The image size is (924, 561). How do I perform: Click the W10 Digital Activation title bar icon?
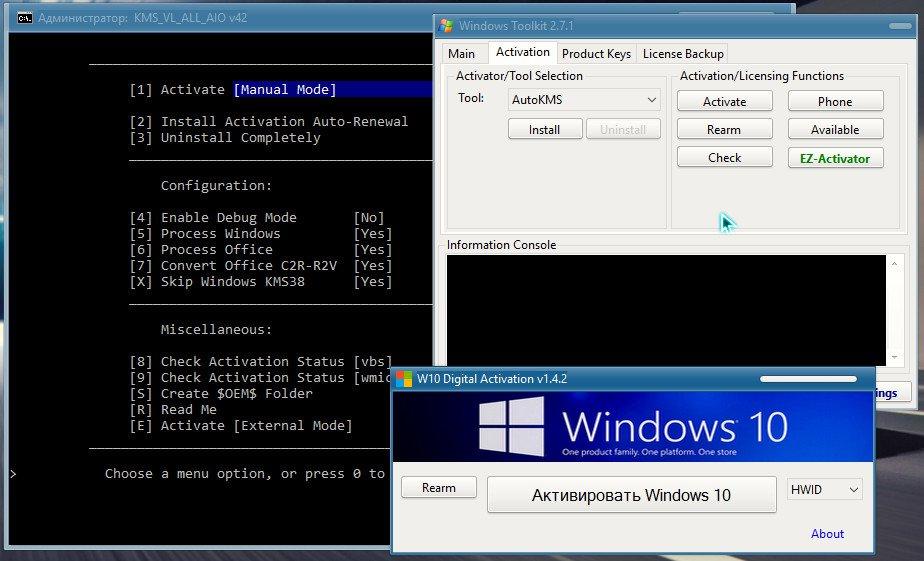click(x=404, y=379)
